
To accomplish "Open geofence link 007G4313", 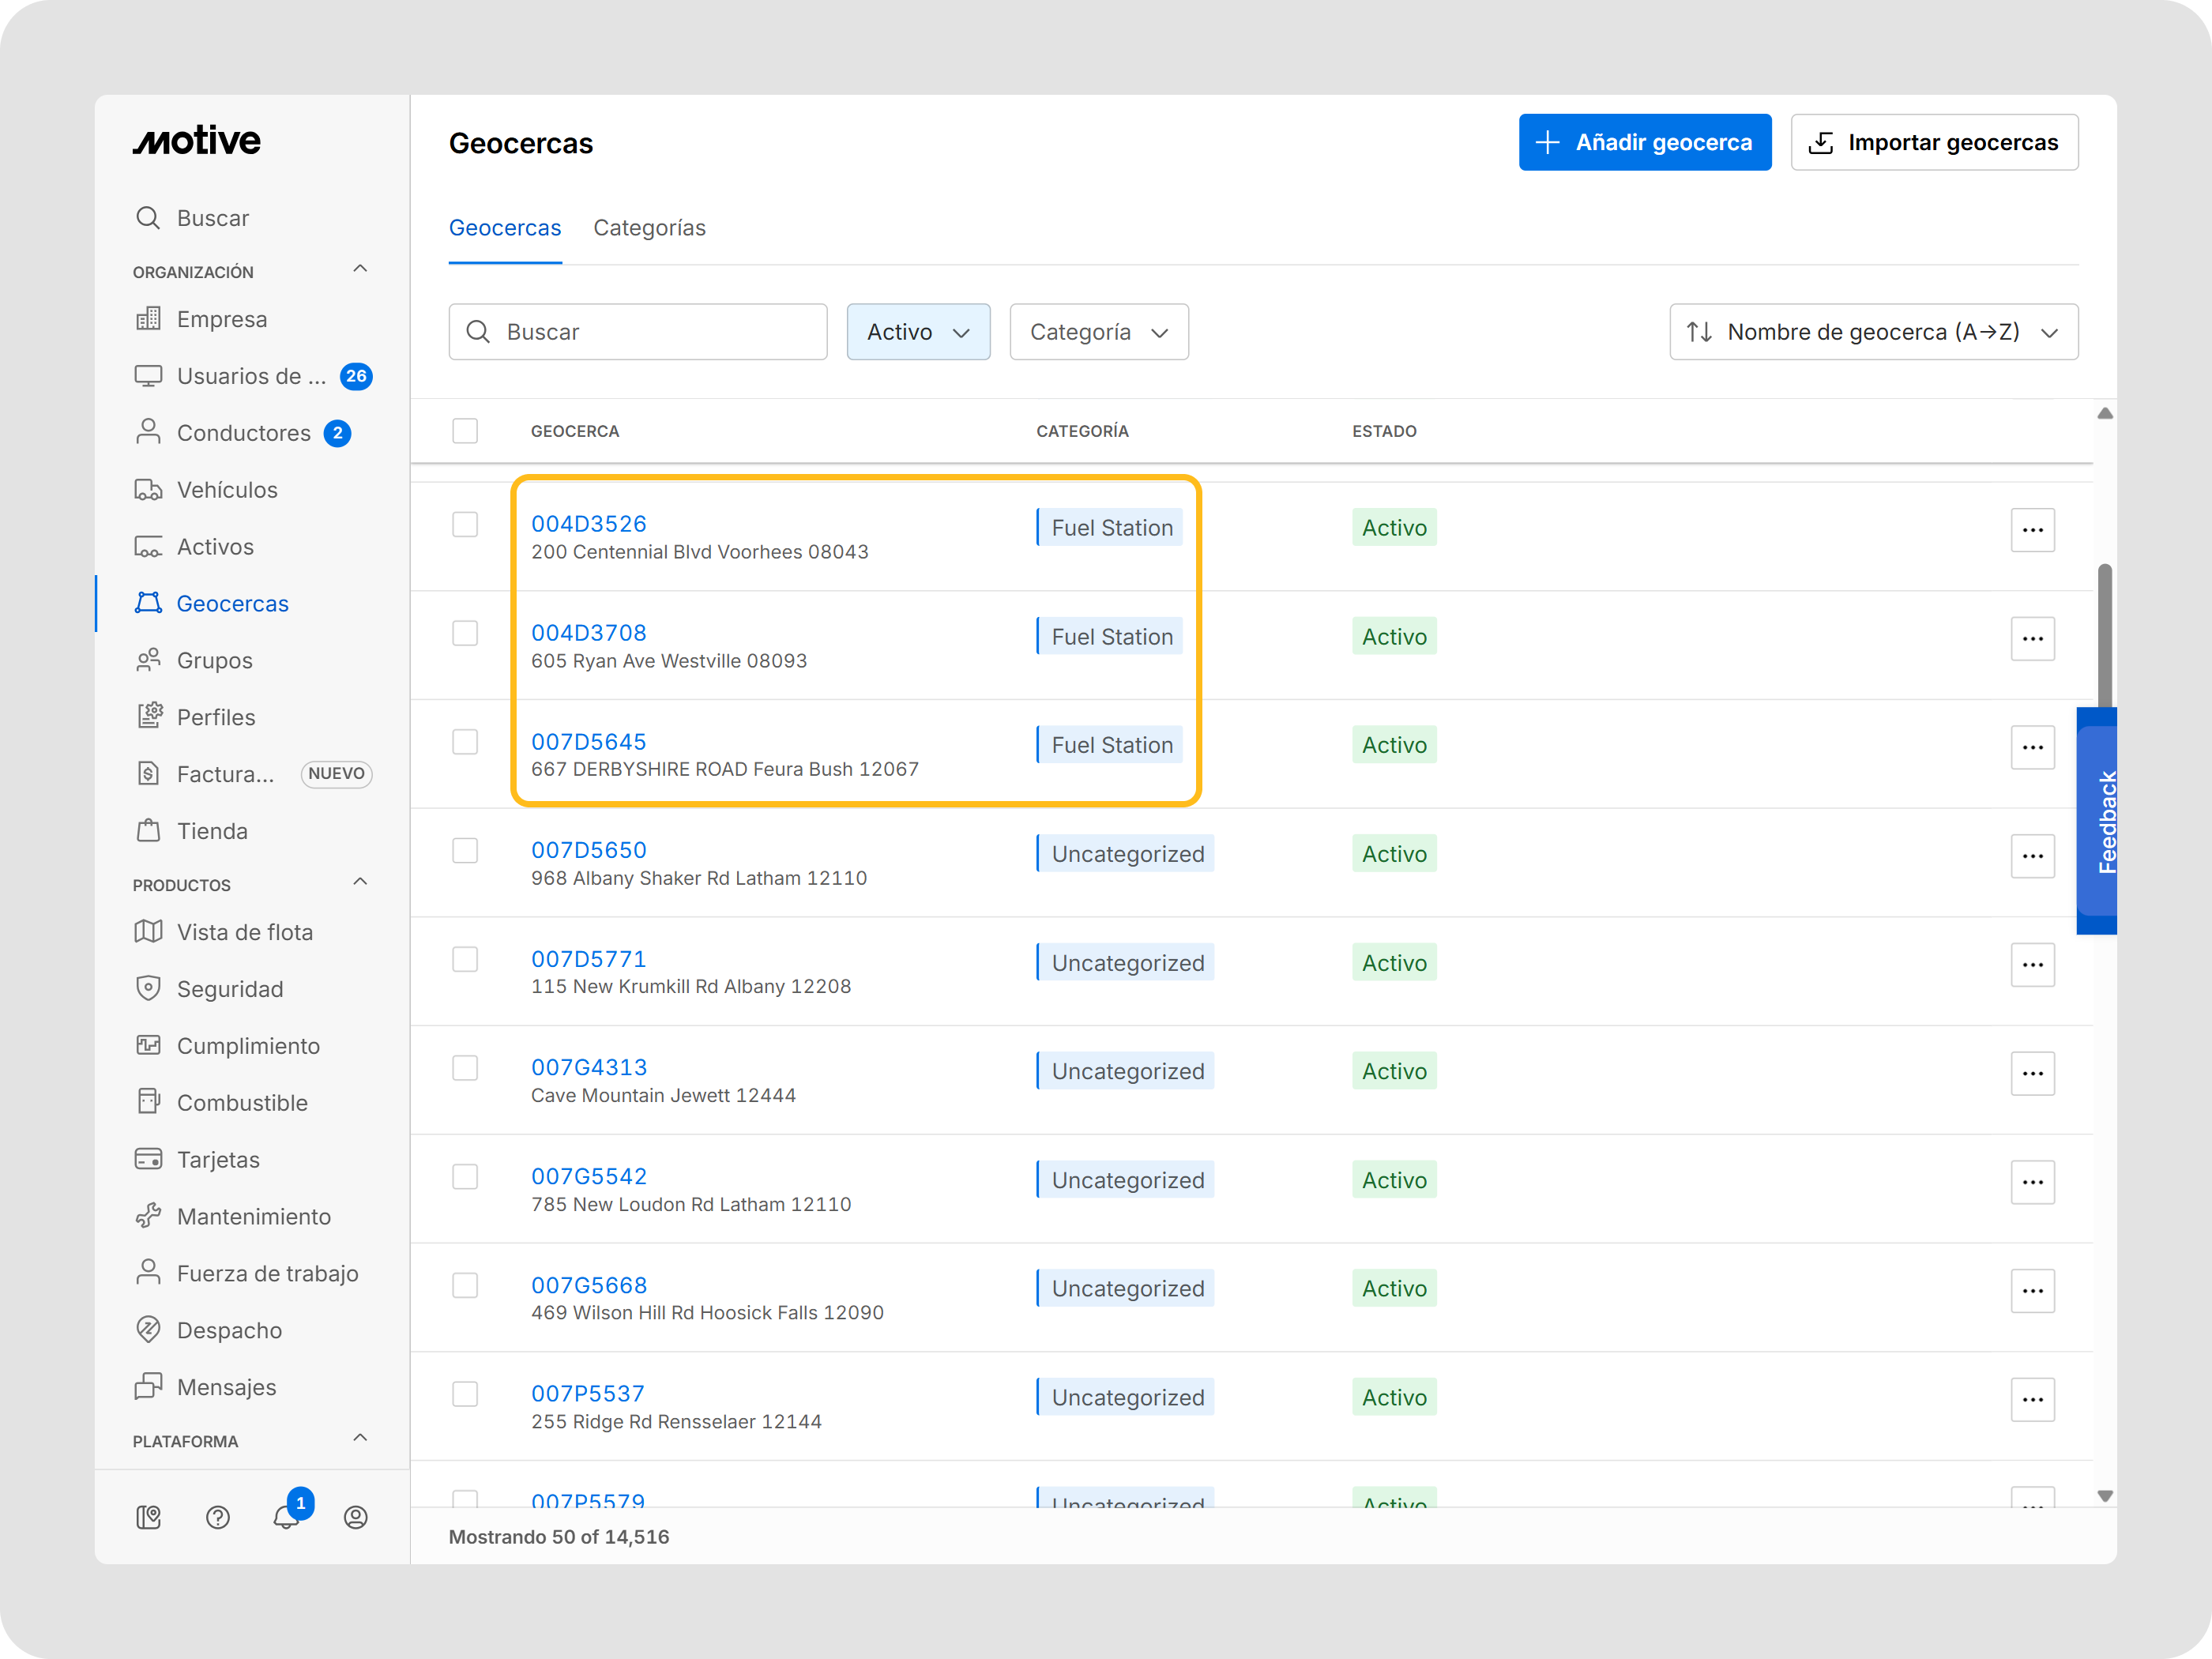I will click(589, 1067).
